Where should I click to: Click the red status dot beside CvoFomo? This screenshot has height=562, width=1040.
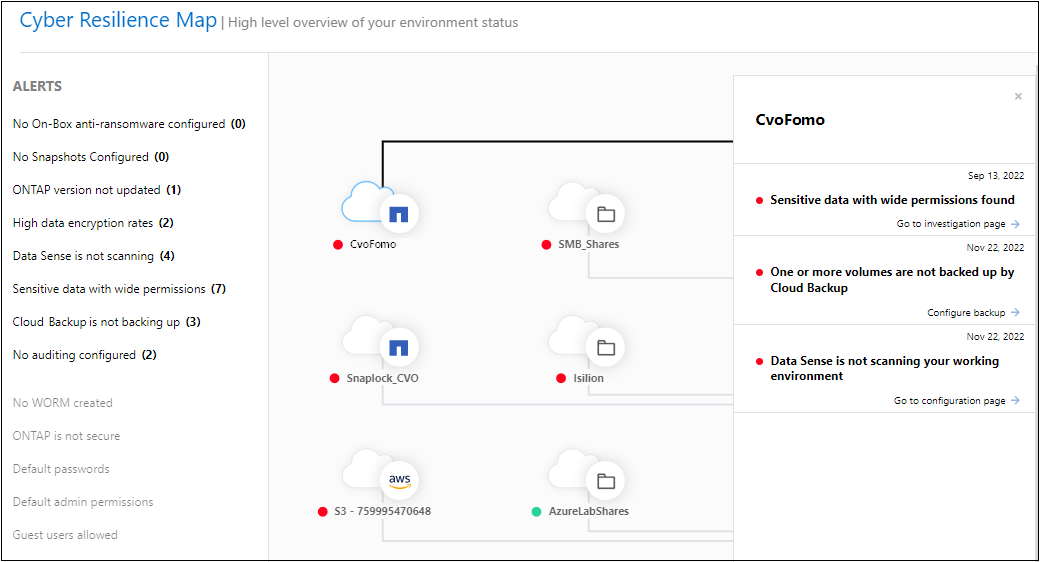click(x=338, y=245)
